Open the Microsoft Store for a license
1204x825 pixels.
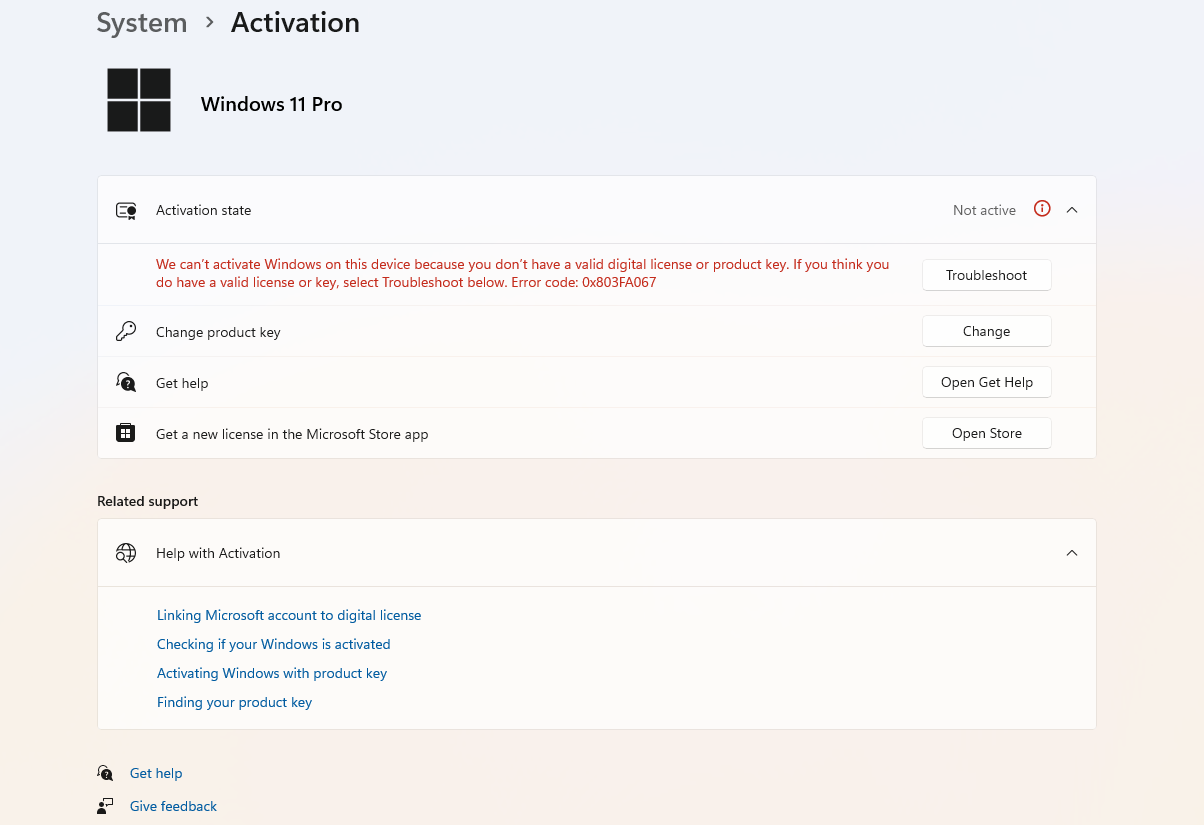(986, 432)
